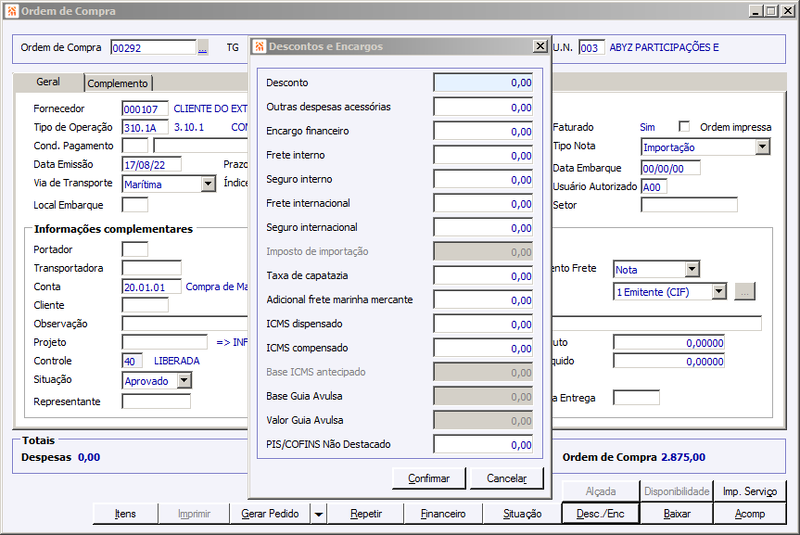Click the Itens button

pyautogui.click(x=126, y=514)
